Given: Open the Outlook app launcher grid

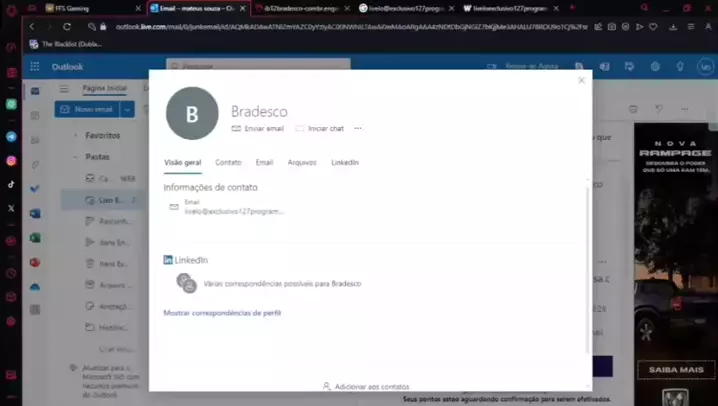Looking at the screenshot, I should [x=35, y=67].
